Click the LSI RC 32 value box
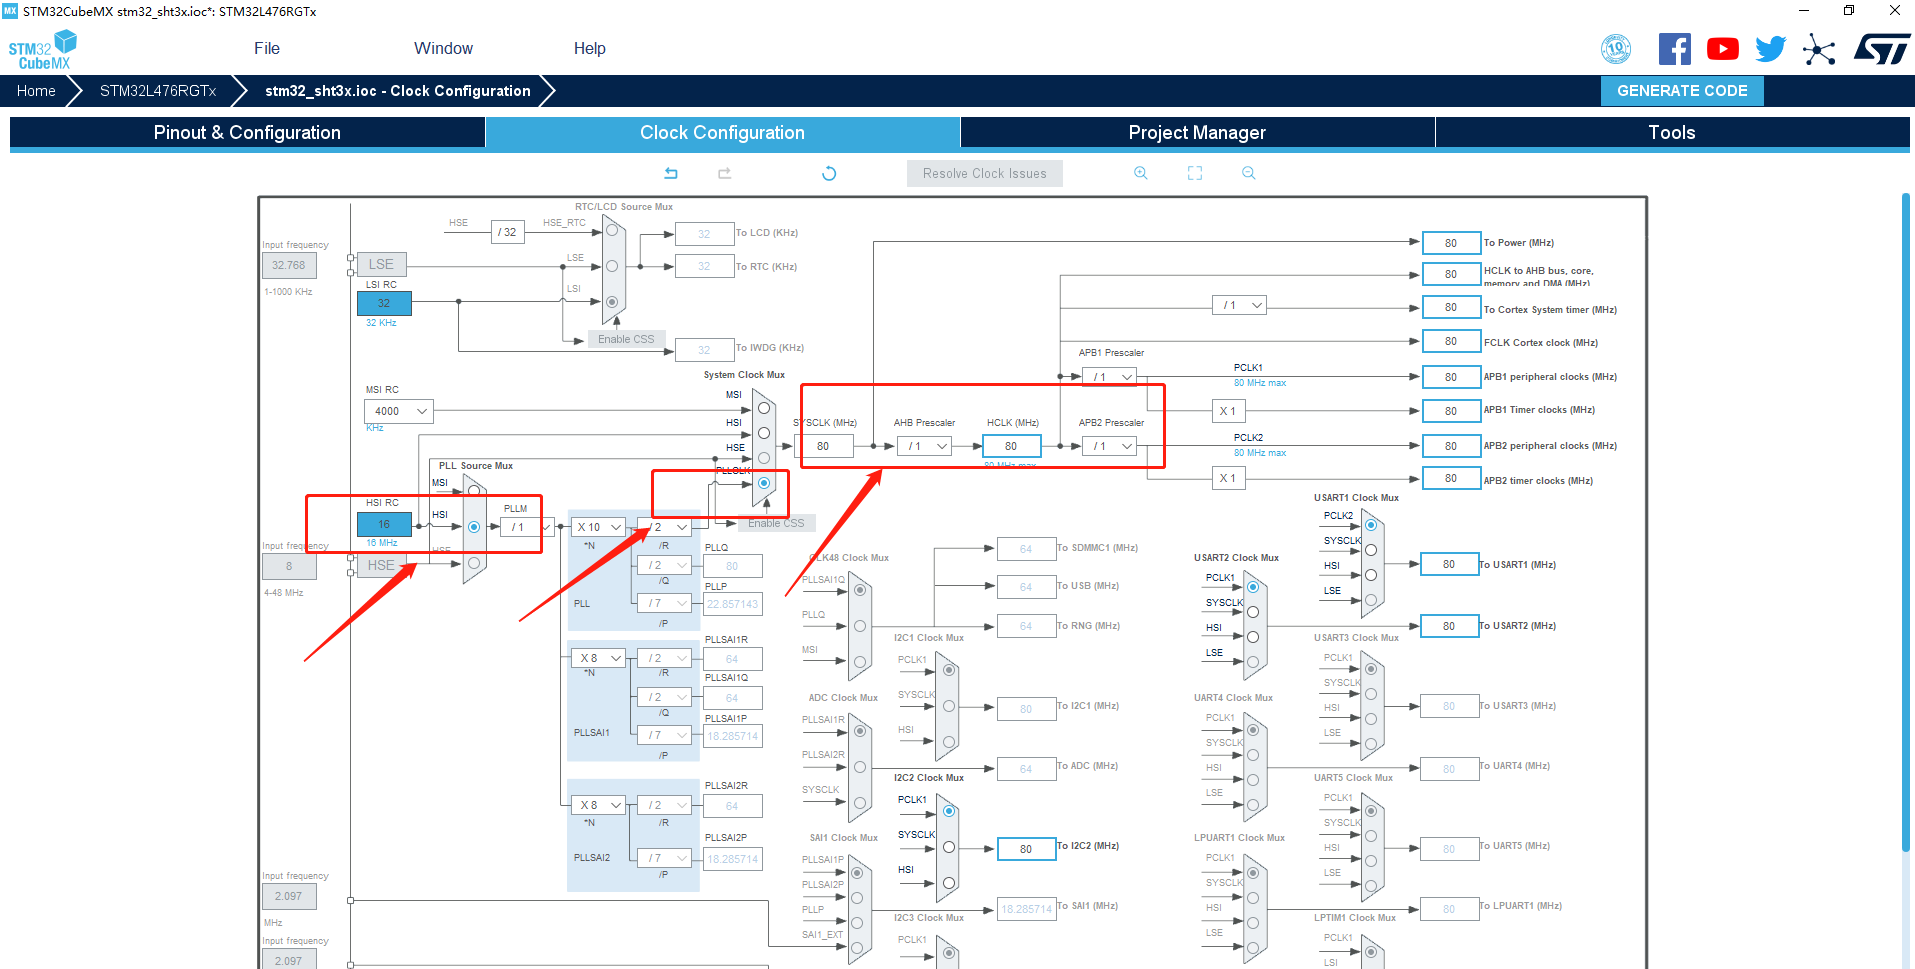The image size is (1915, 969). pyautogui.click(x=384, y=303)
